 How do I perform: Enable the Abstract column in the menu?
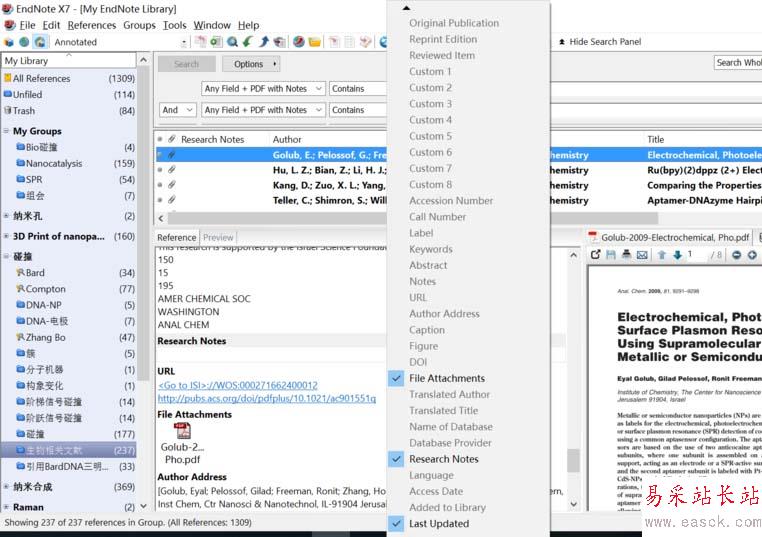(x=428, y=265)
